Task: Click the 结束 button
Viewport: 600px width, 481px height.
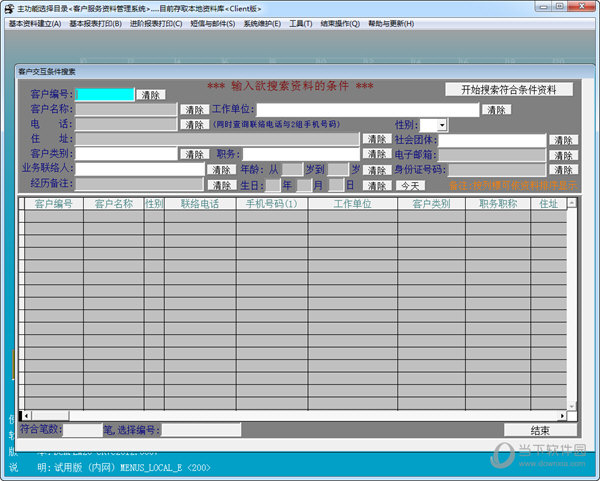Action: click(540, 430)
